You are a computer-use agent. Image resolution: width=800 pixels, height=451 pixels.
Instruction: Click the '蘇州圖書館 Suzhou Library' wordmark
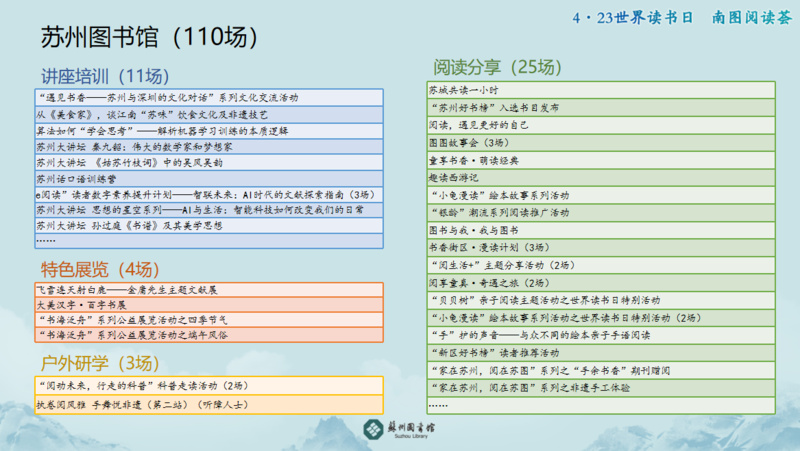(411, 430)
